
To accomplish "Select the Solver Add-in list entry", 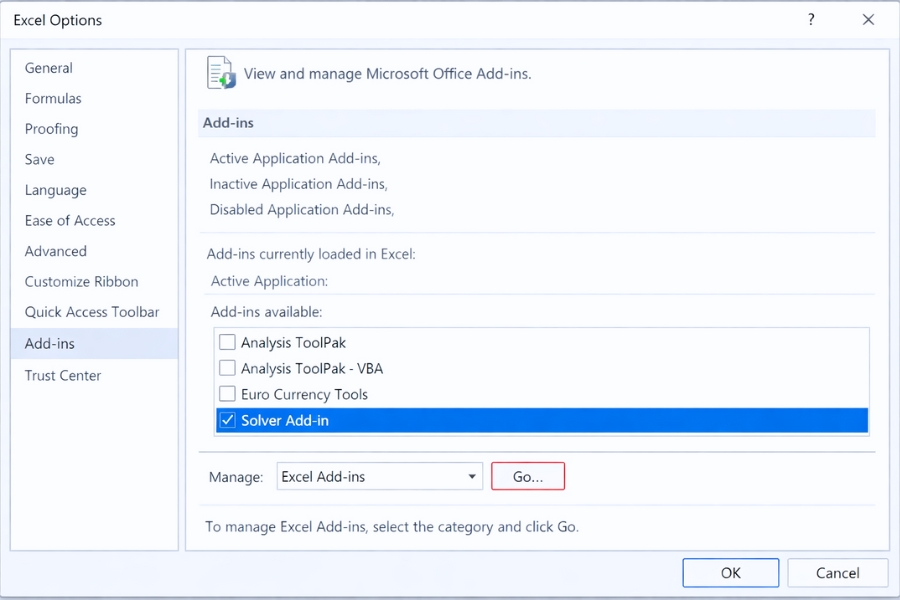I will [300, 420].
